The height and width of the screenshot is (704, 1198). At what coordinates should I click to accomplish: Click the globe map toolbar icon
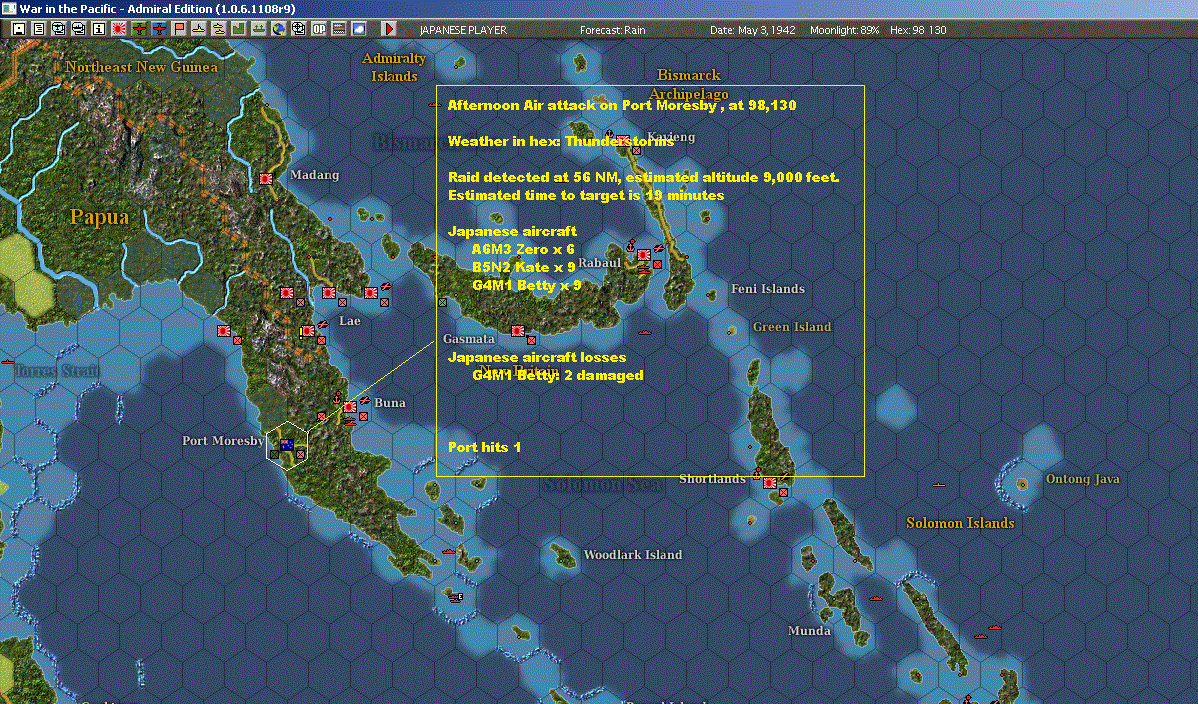(x=279, y=29)
